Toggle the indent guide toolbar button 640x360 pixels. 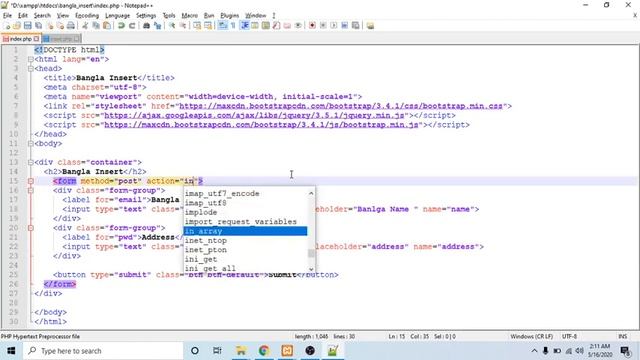pos(244,26)
